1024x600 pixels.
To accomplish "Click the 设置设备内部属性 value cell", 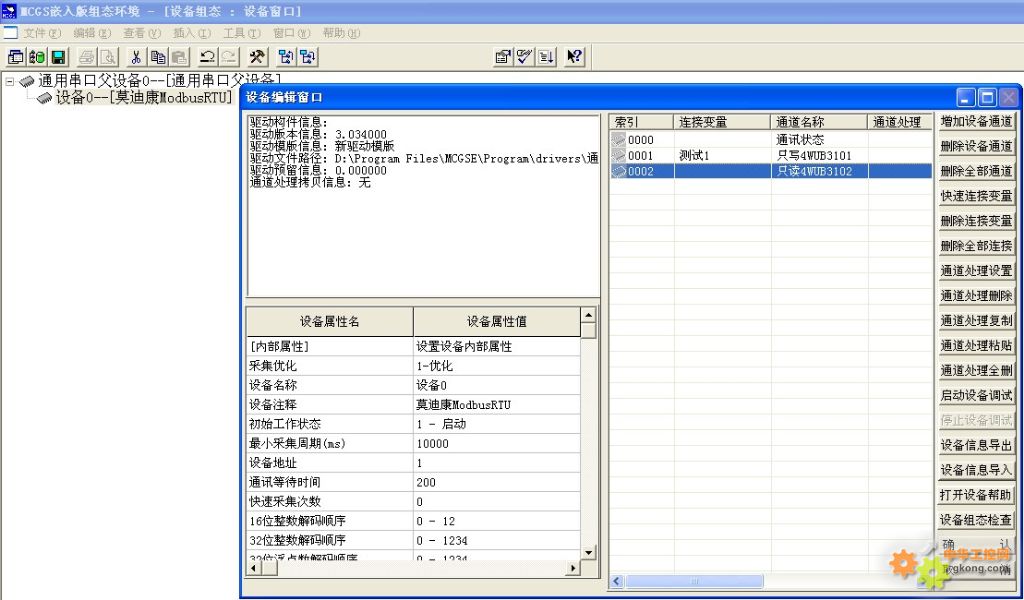I will [x=497, y=347].
